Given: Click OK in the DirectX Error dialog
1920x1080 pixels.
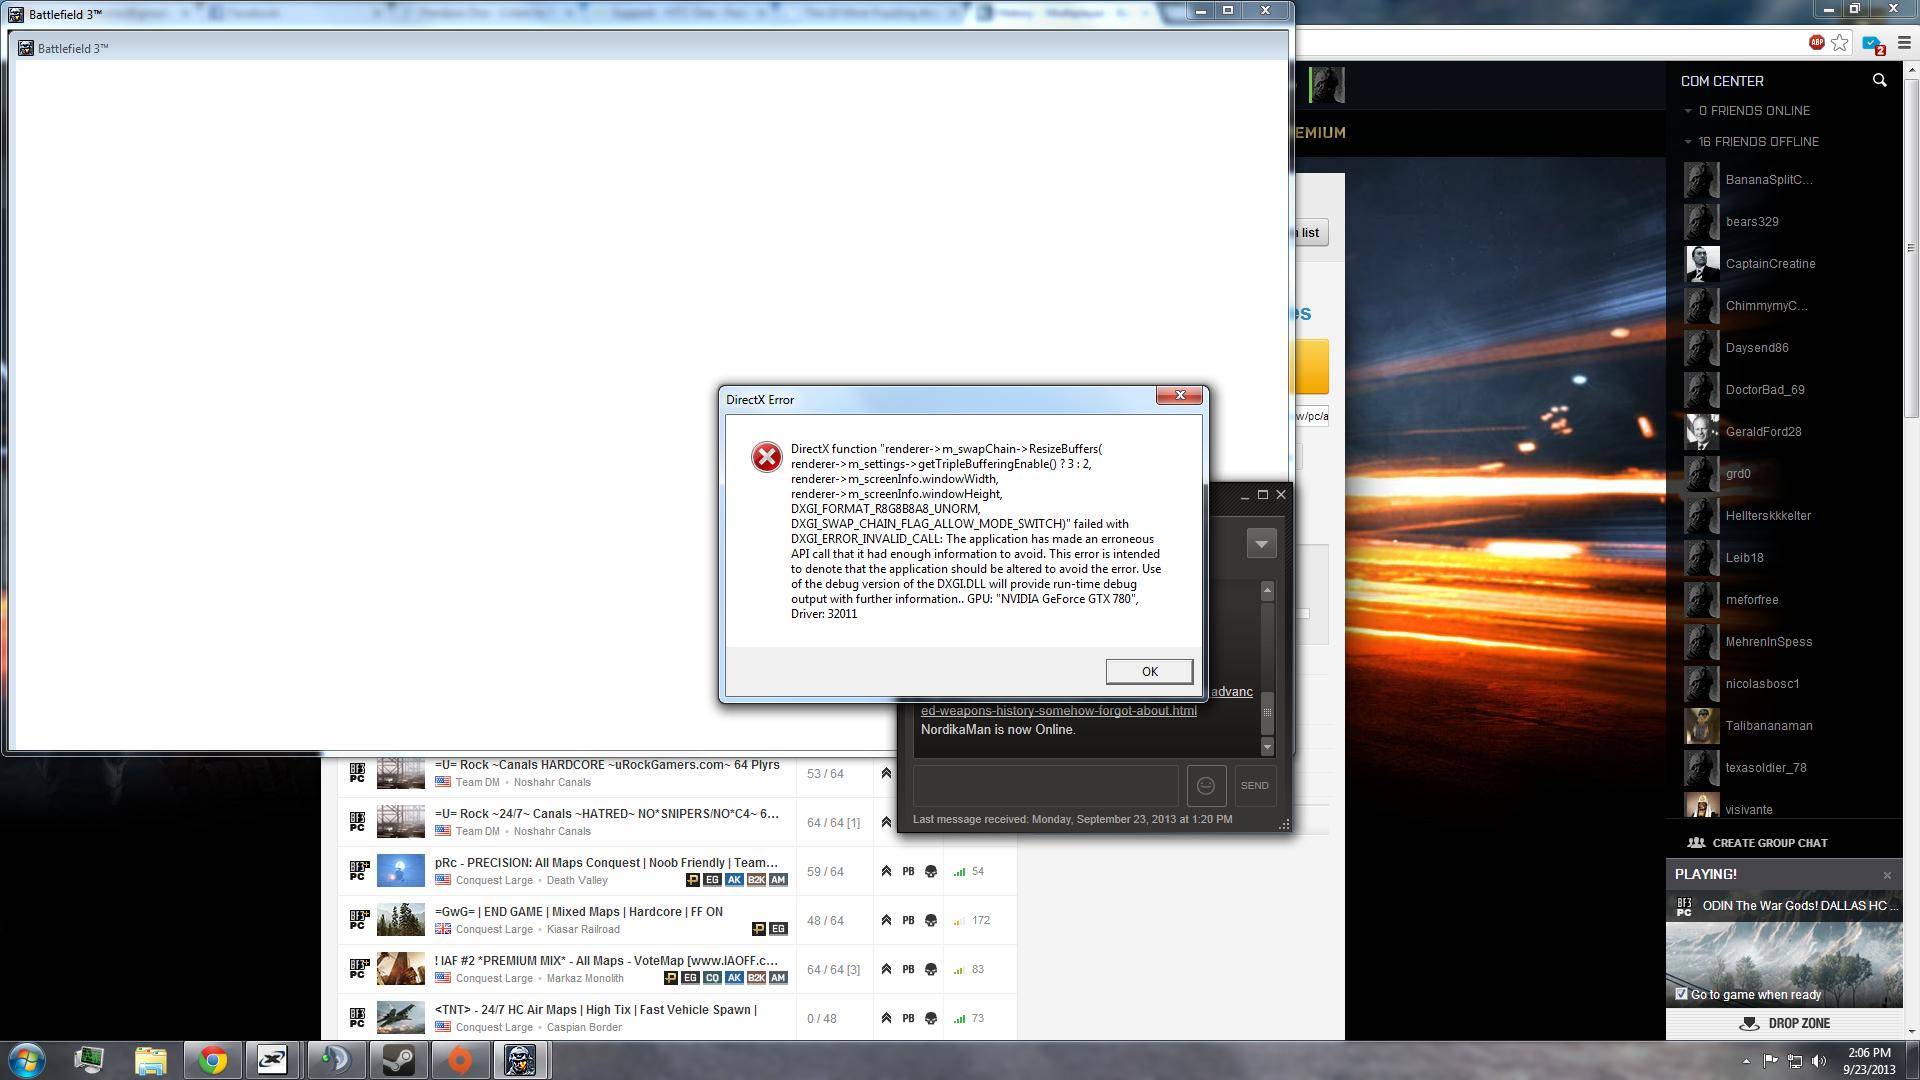Looking at the screenshot, I should [1148, 672].
